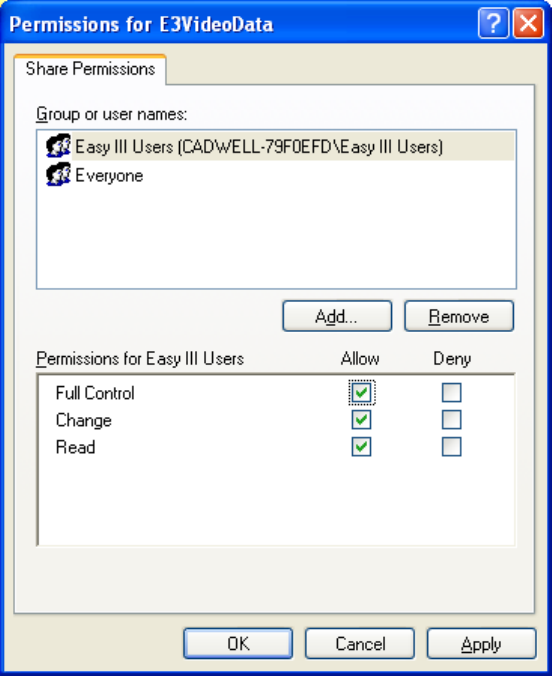Click the Easy III Users group icon

point(58,146)
